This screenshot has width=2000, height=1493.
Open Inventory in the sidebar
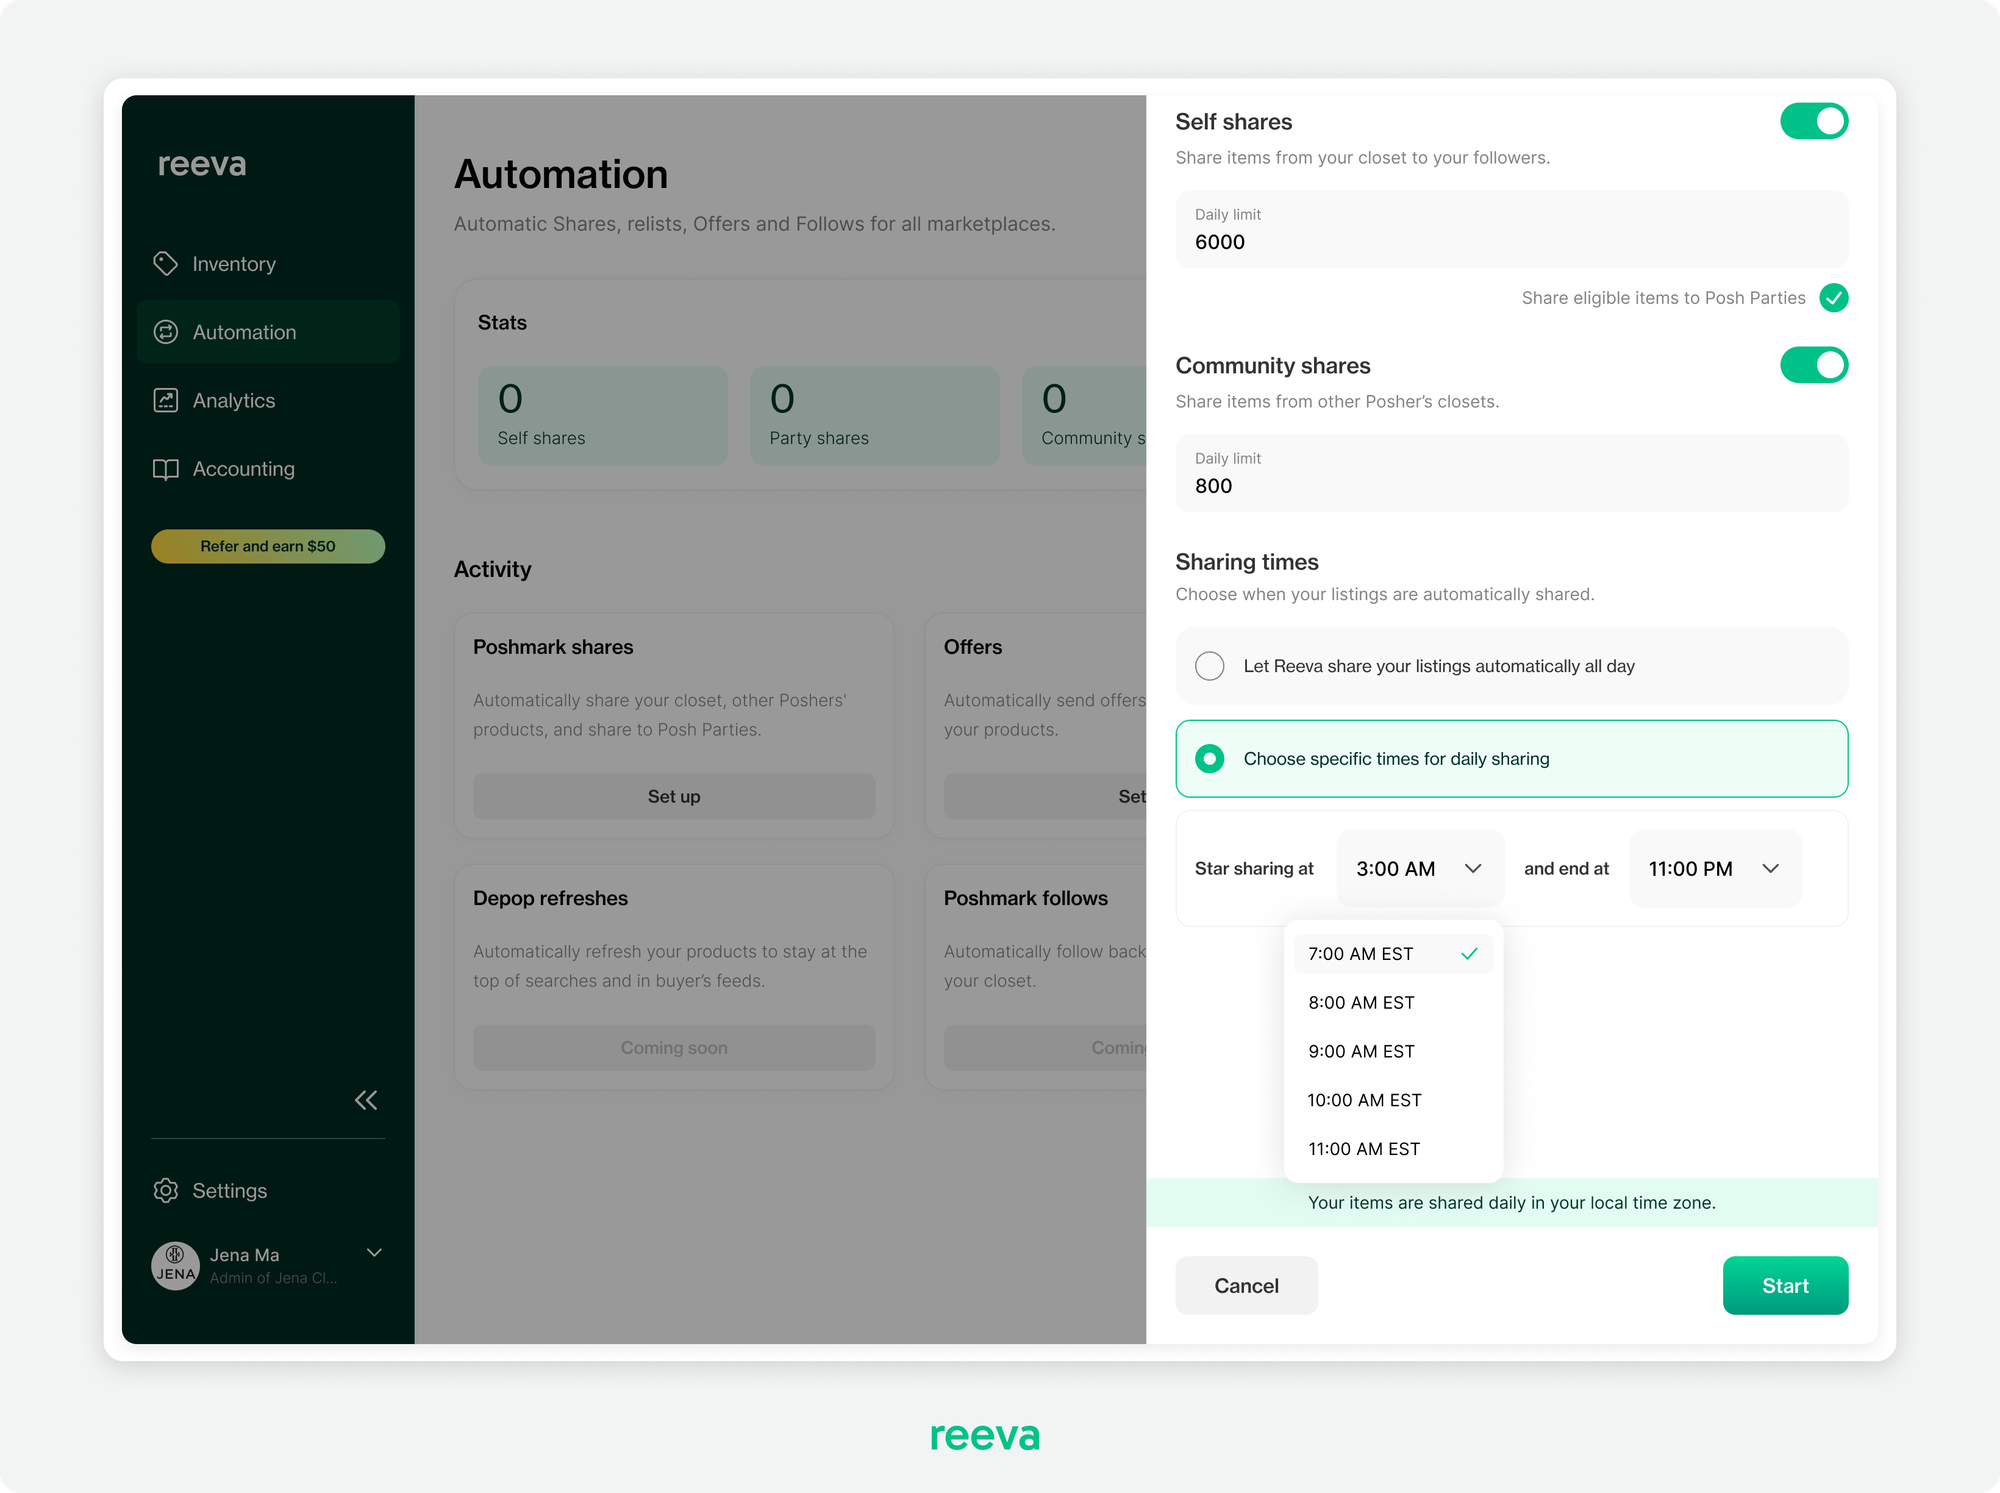point(268,264)
